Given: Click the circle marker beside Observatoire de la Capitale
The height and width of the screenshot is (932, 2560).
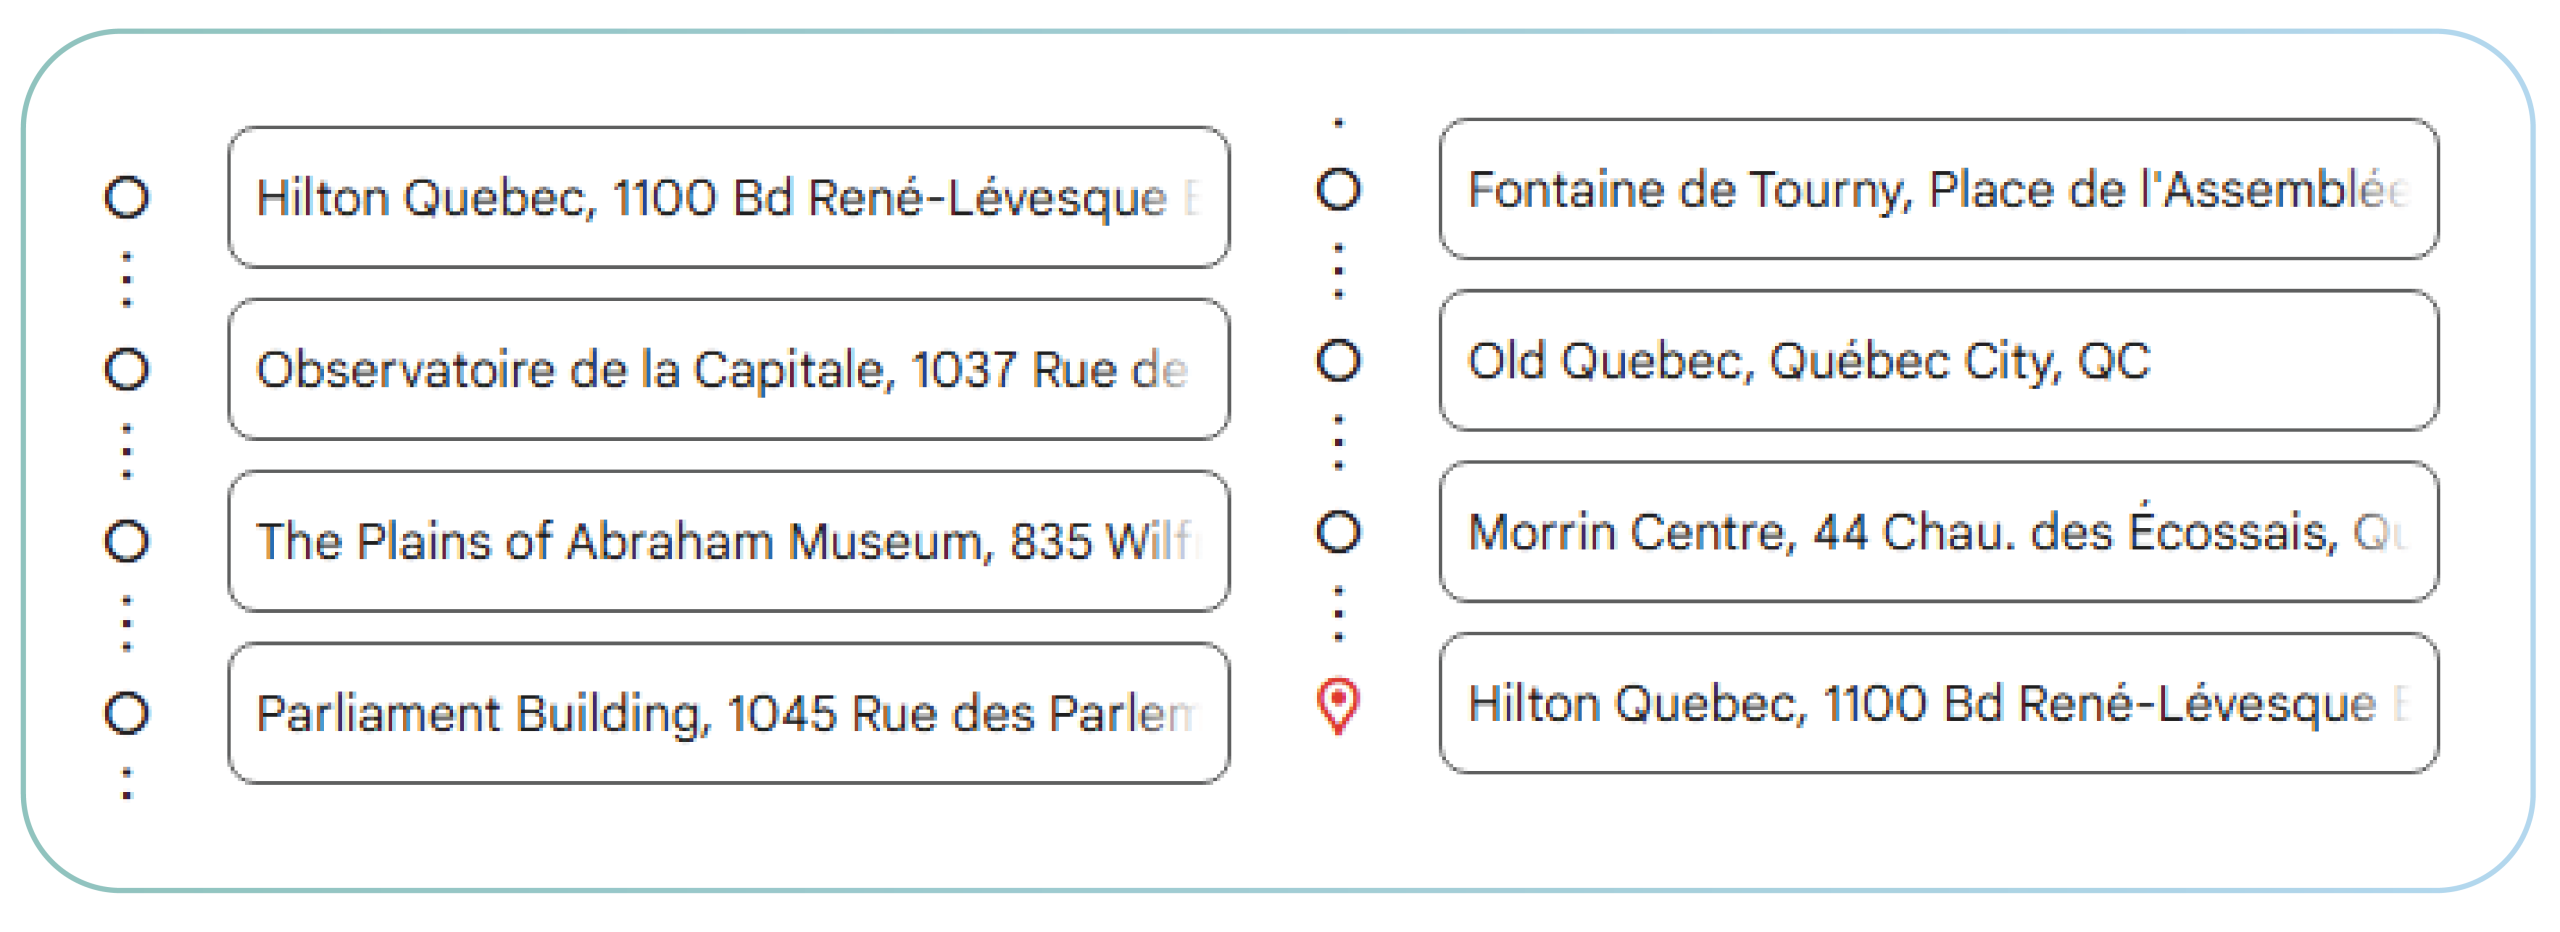Looking at the screenshot, I should click(127, 369).
